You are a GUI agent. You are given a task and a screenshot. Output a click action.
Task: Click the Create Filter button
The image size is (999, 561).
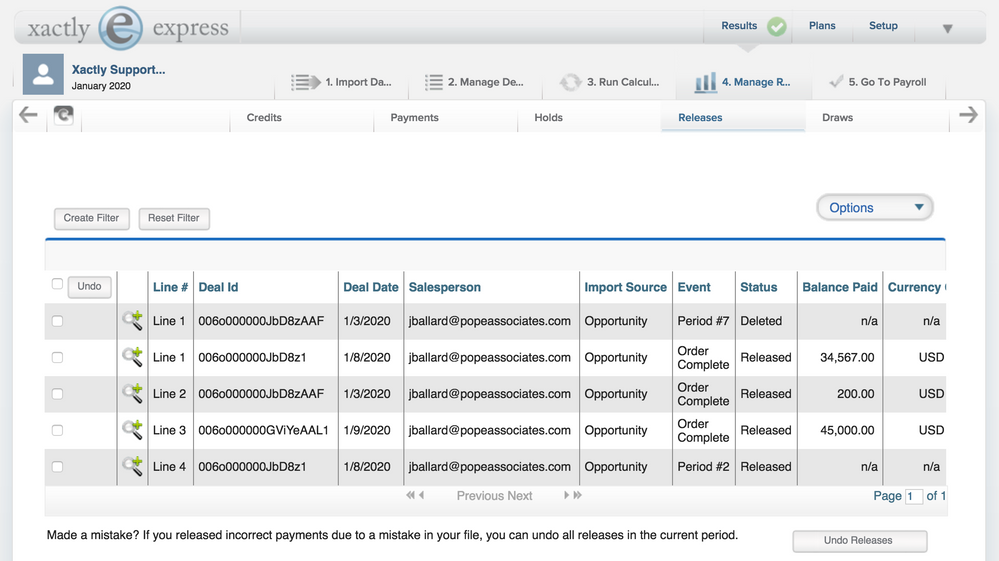click(x=91, y=218)
